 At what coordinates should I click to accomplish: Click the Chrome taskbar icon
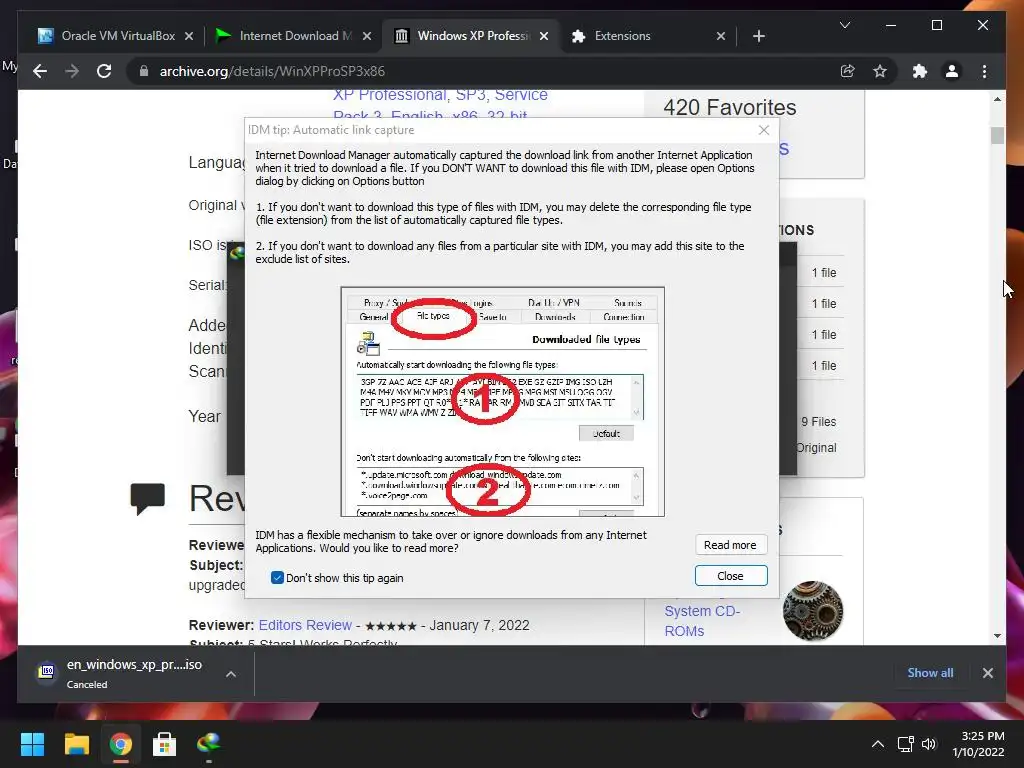(x=120, y=744)
